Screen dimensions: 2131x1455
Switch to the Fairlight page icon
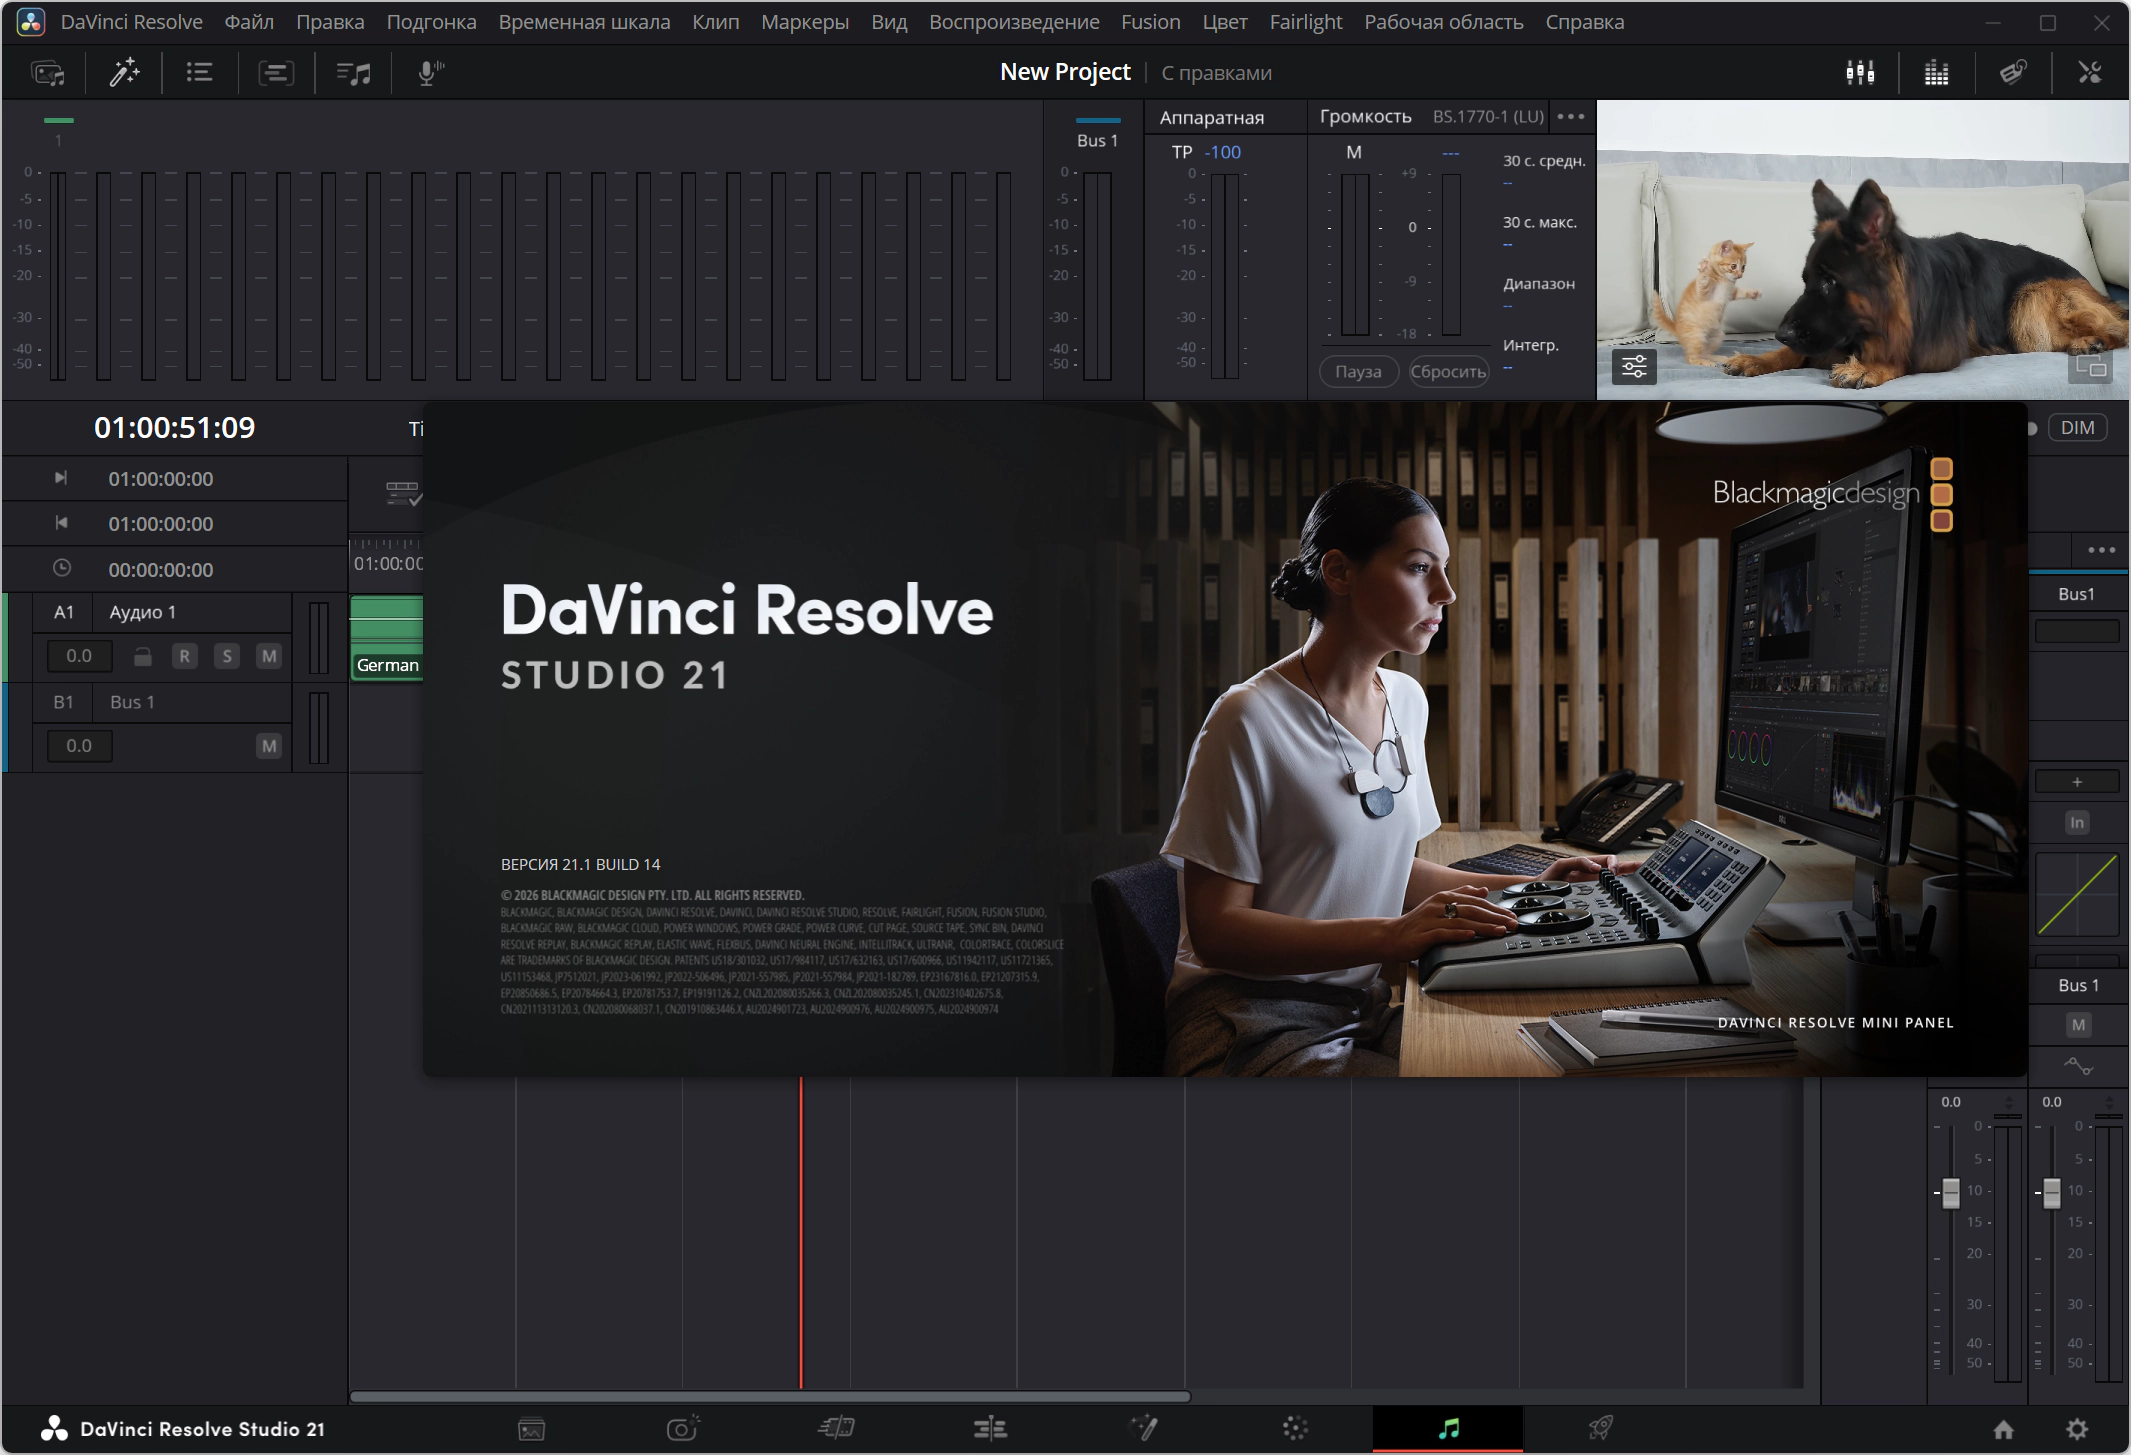[1448, 1428]
